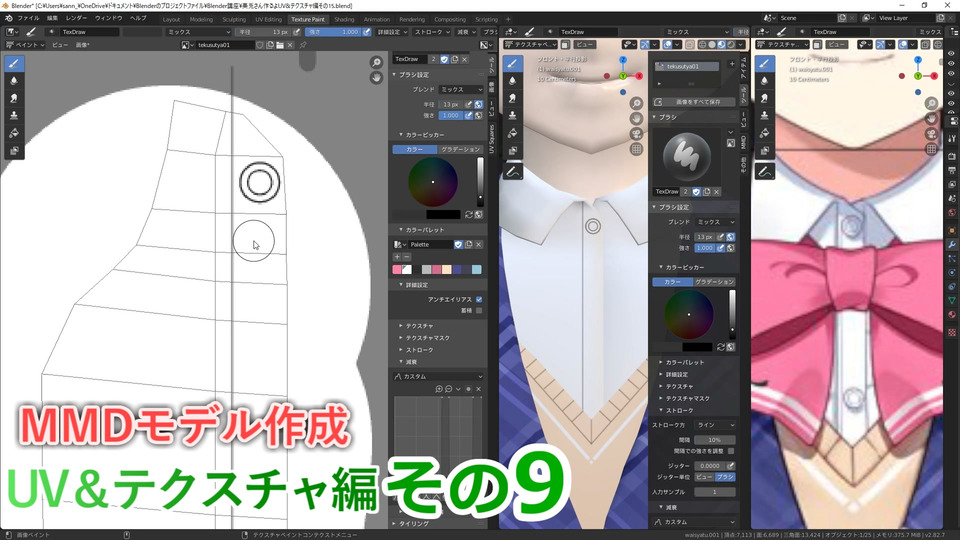Add new palette color with plus
The width and height of the screenshot is (960, 540).
click(x=397, y=257)
